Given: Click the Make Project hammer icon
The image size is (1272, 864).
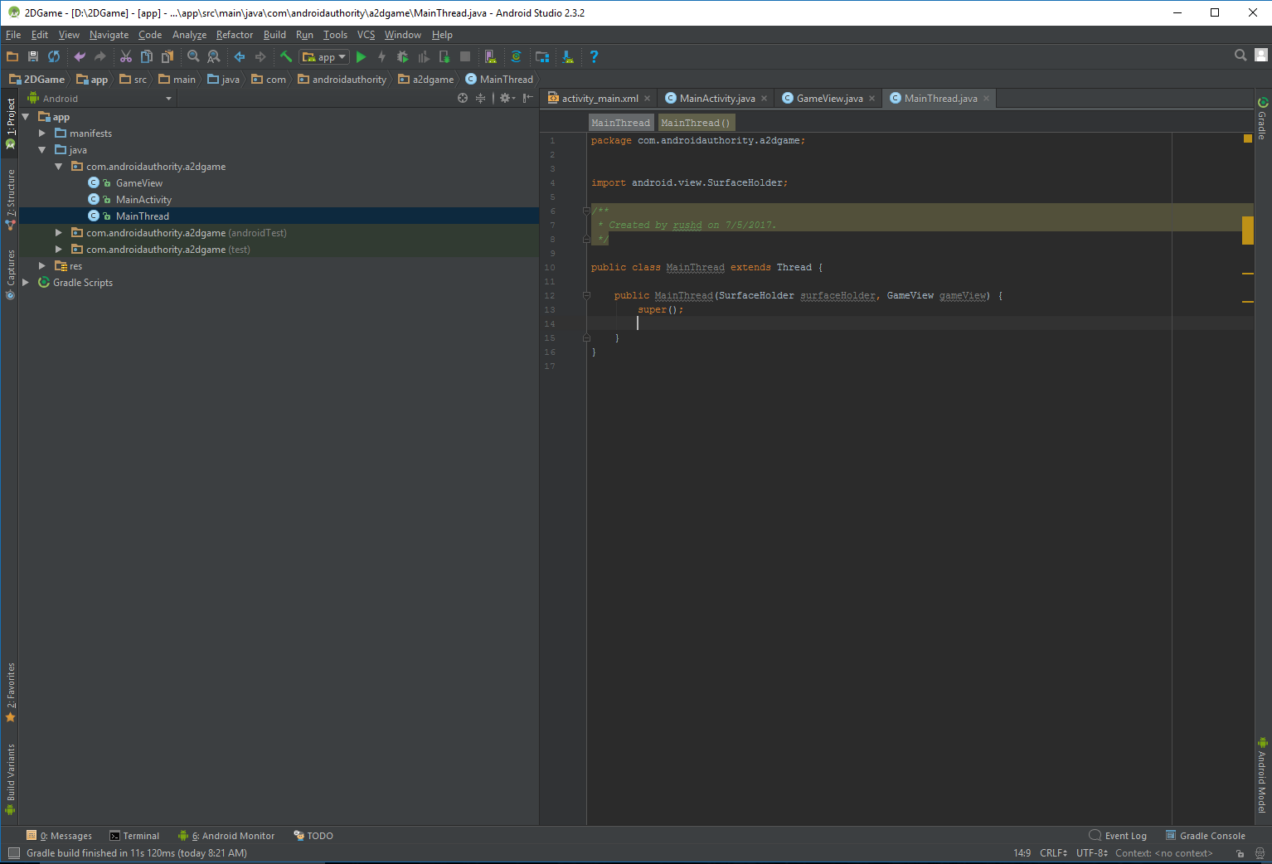Looking at the screenshot, I should 286,57.
